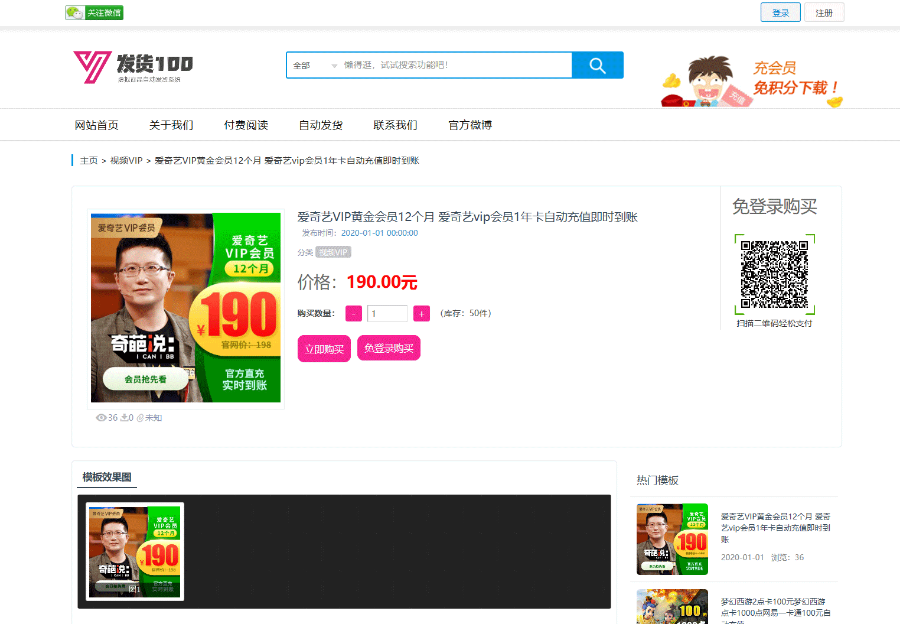Click the main iQiyi VIP product image
900x624 pixels.
pos(186,308)
